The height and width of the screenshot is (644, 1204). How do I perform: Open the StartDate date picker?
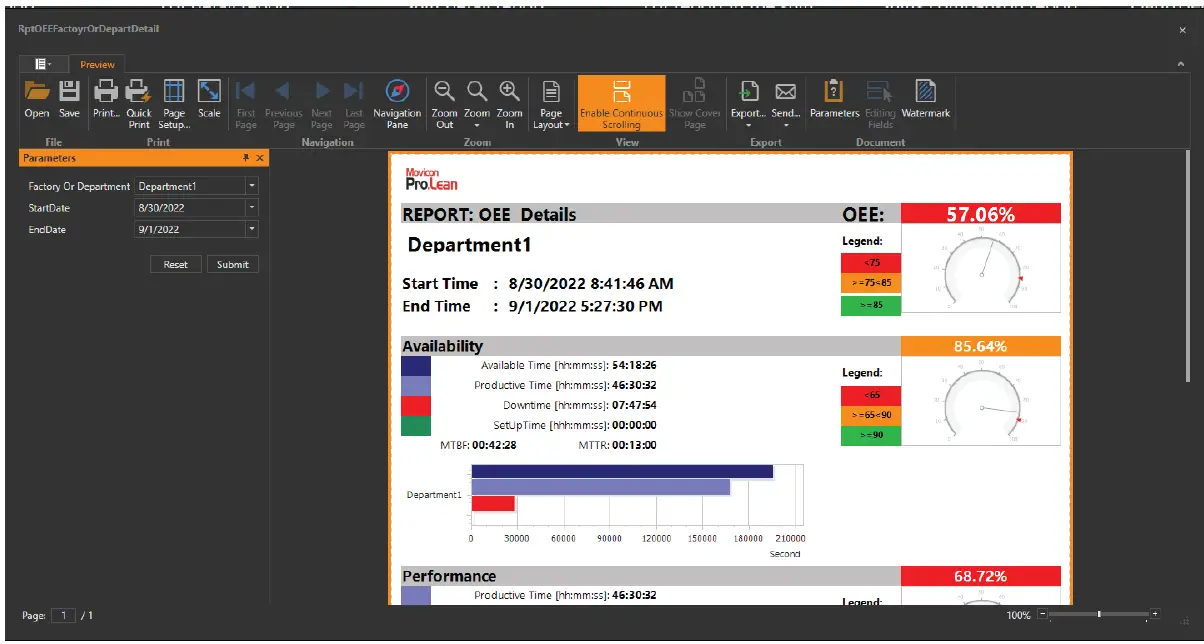pos(253,207)
